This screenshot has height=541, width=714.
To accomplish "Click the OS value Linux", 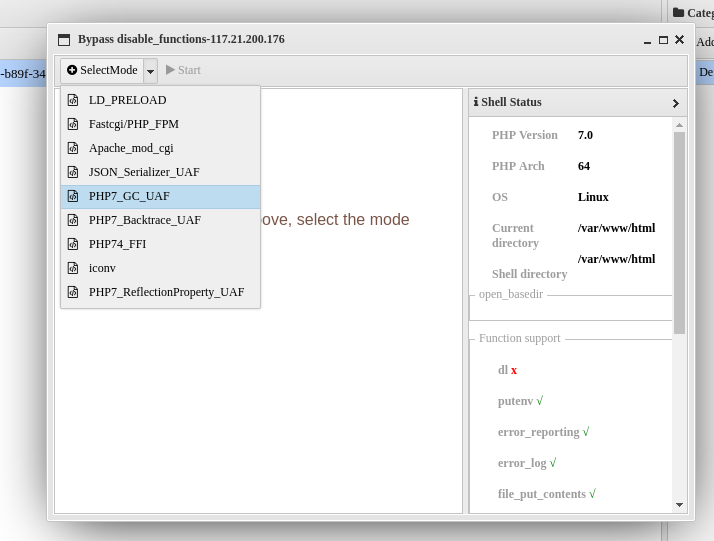I will 593,197.
